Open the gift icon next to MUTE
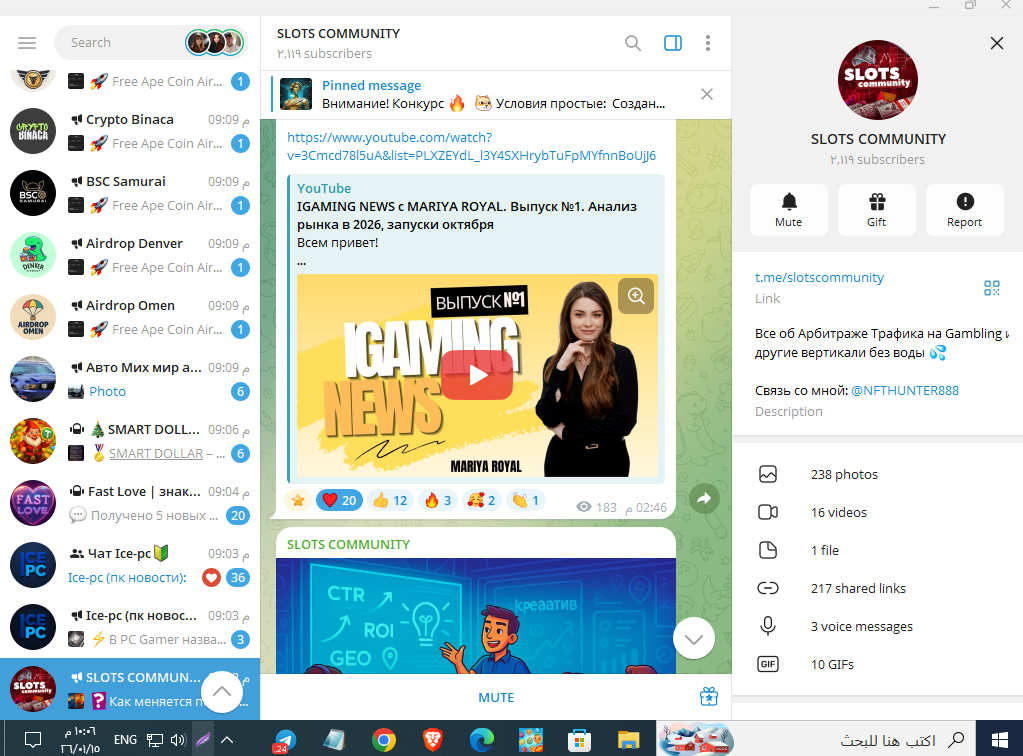The height and width of the screenshot is (756, 1023). point(709,697)
